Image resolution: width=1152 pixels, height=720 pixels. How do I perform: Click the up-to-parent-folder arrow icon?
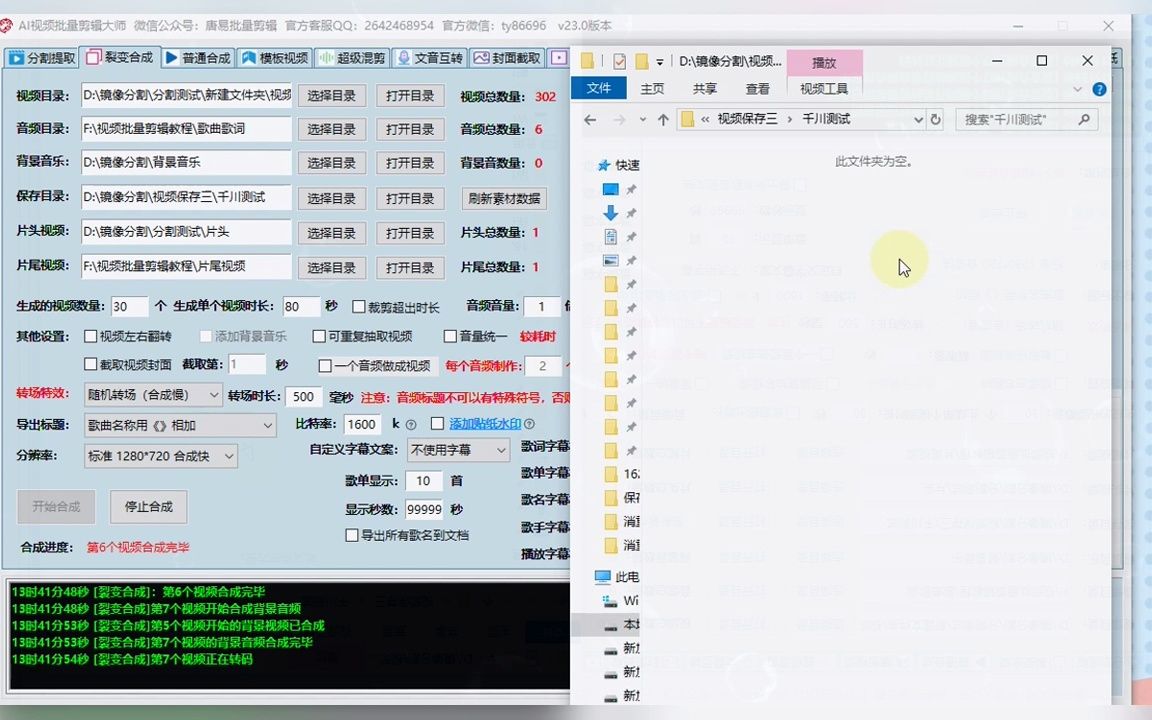pyautogui.click(x=663, y=119)
